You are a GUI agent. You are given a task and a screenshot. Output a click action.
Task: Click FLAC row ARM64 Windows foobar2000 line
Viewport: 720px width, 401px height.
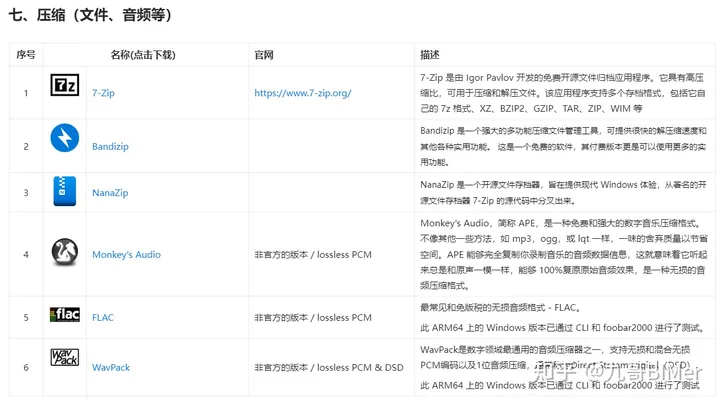click(562, 328)
